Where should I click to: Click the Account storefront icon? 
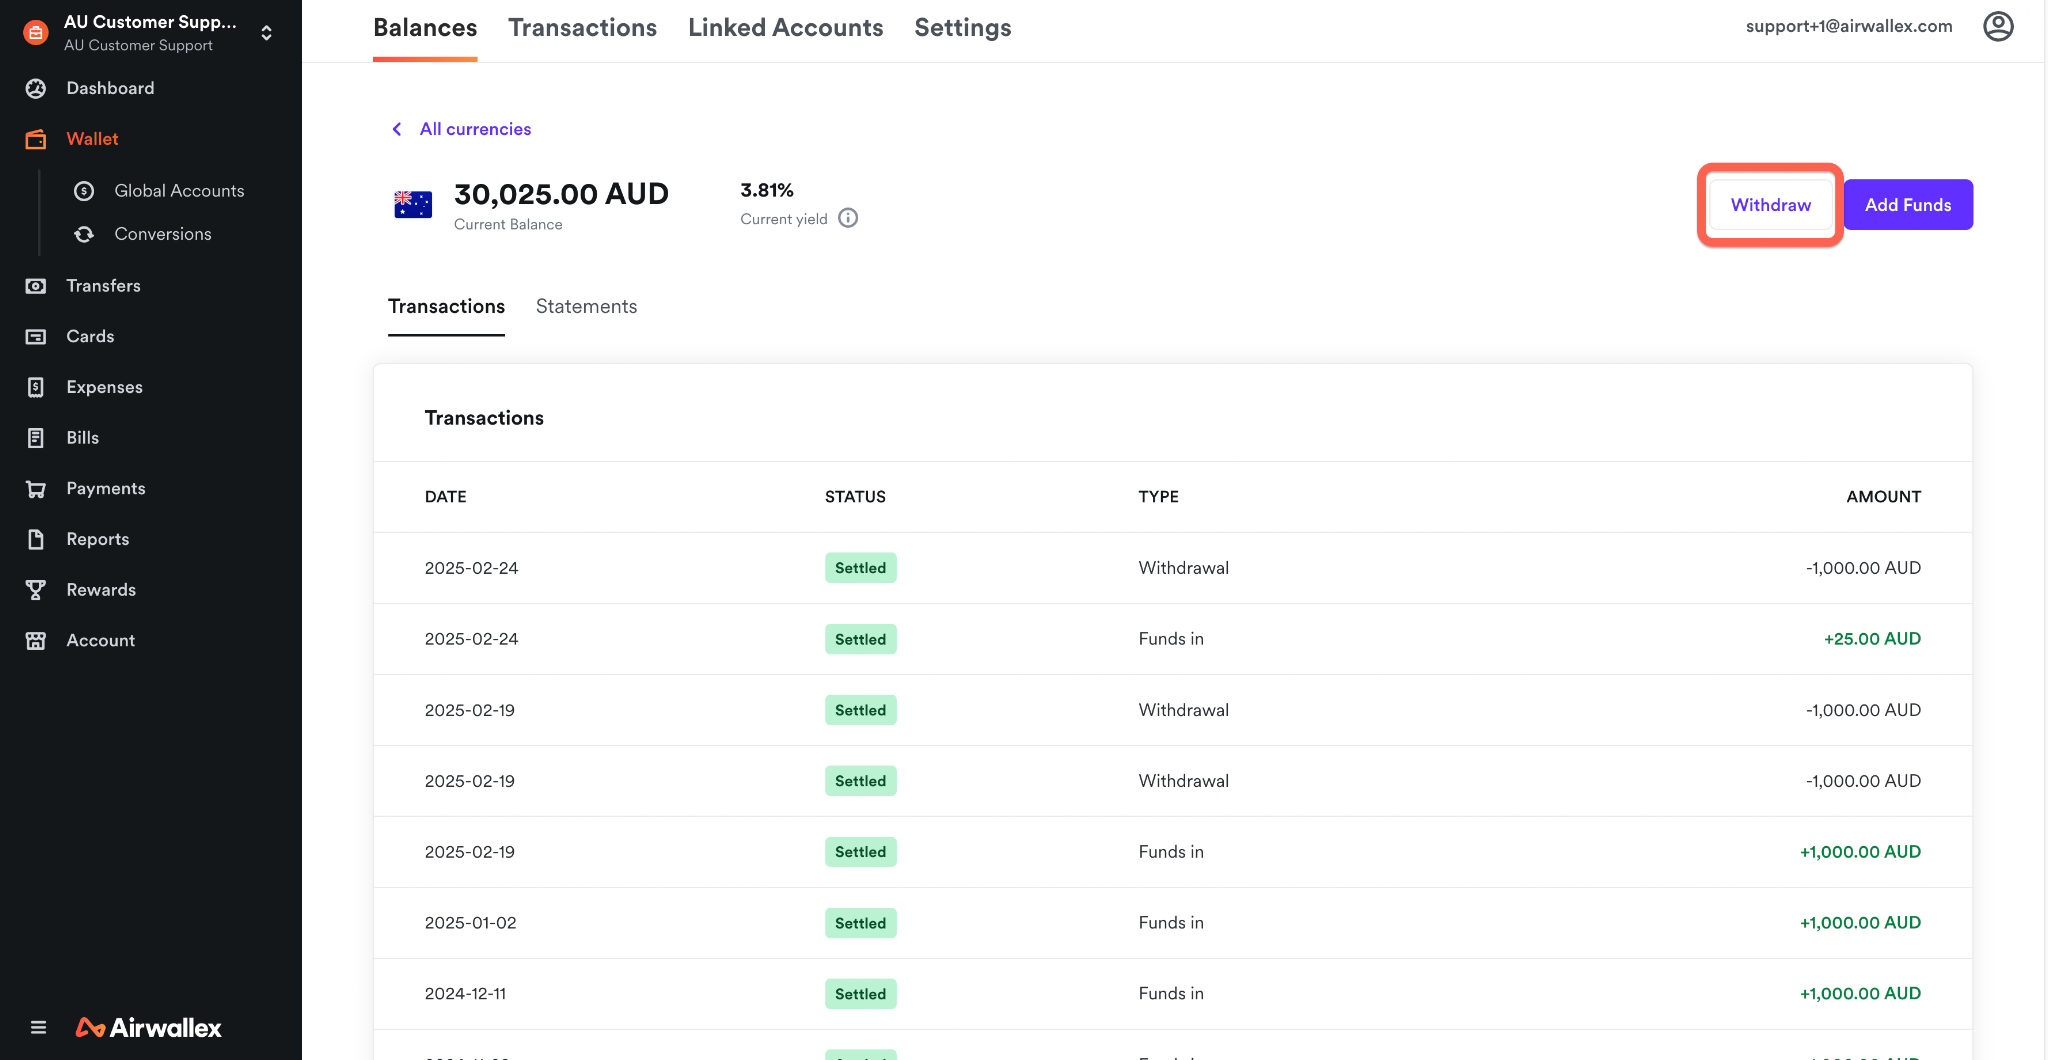click(x=36, y=641)
